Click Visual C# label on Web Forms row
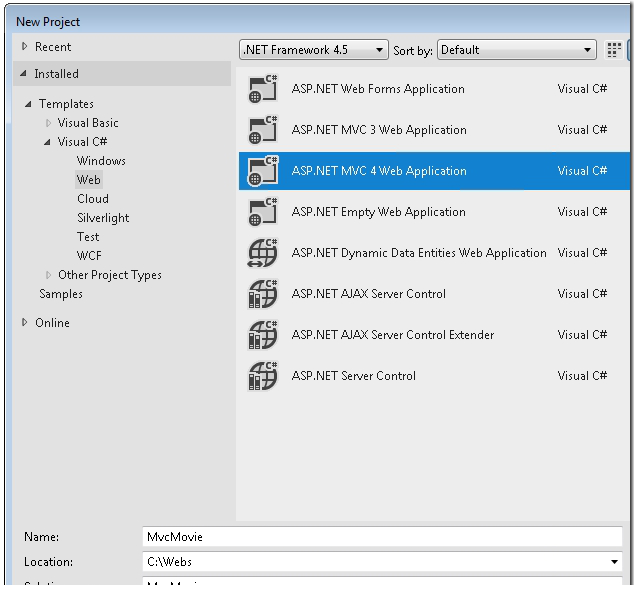The height and width of the screenshot is (608, 634). pyautogui.click(x=582, y=89)
